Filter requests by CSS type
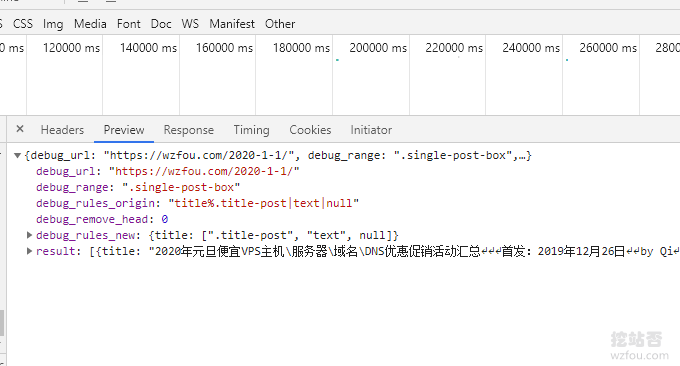This screenshot has width=680, height=366. 23,23
